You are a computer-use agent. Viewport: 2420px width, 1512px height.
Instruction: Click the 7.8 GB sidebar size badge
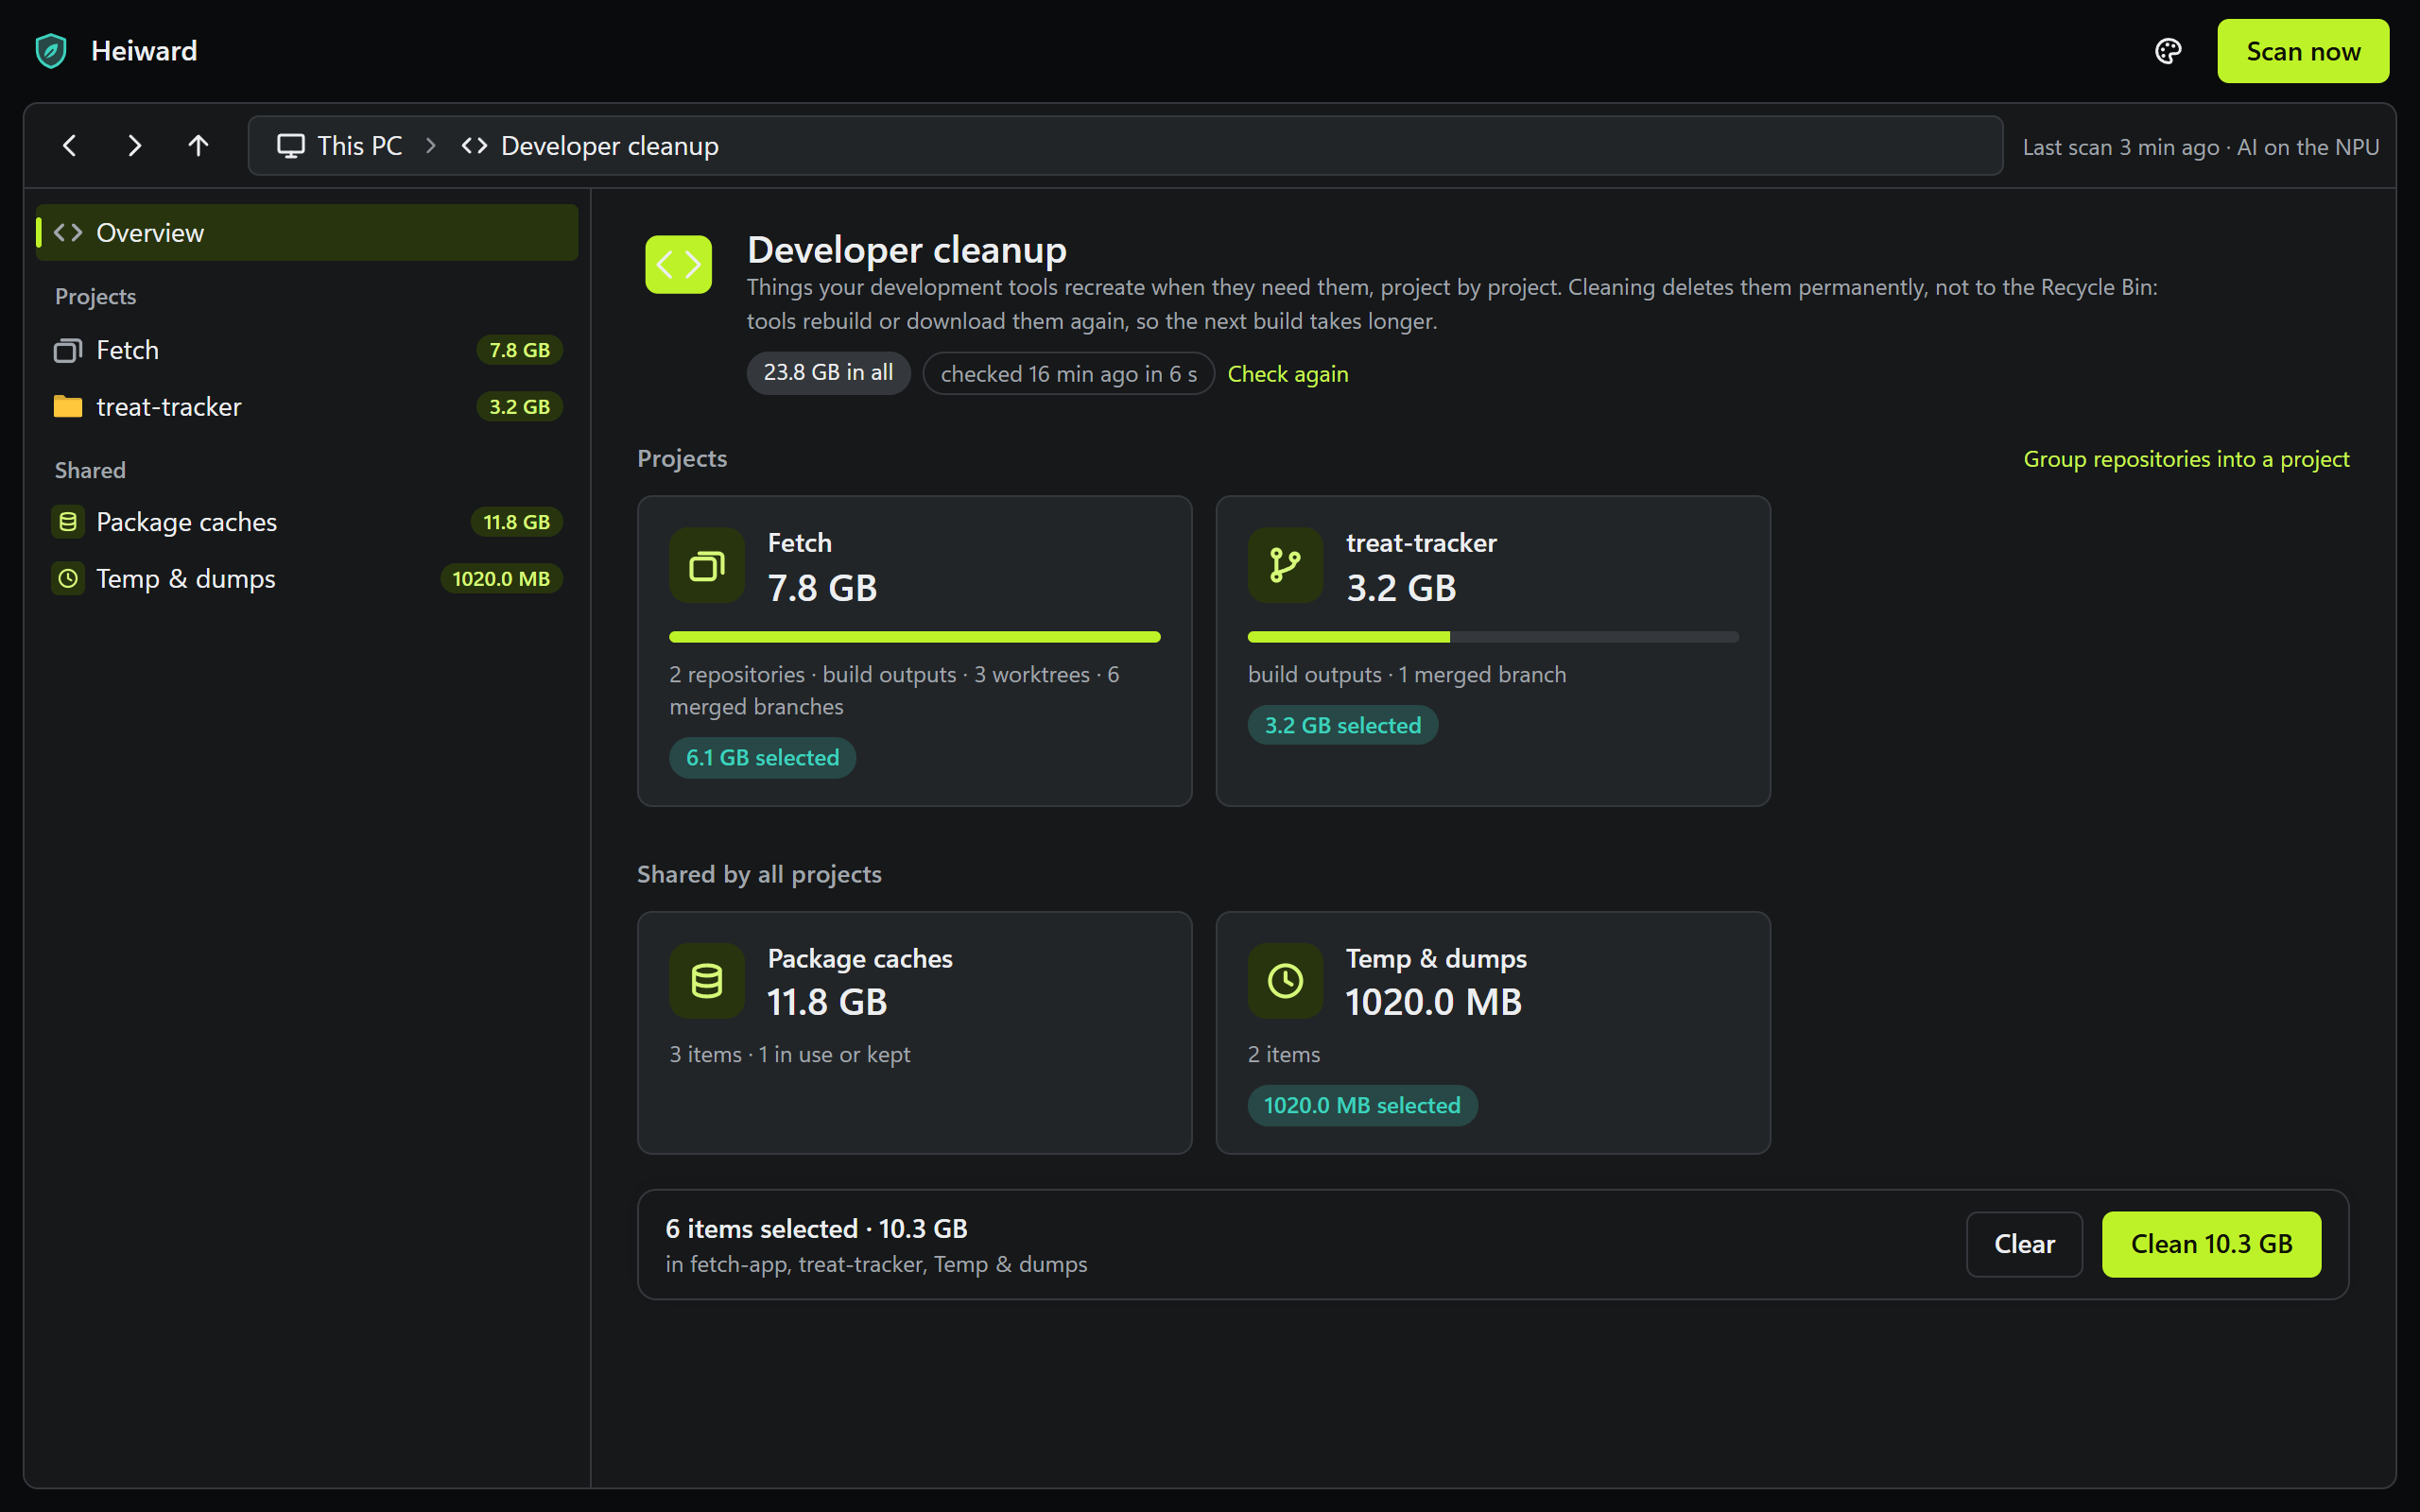(x=519, y=350)
